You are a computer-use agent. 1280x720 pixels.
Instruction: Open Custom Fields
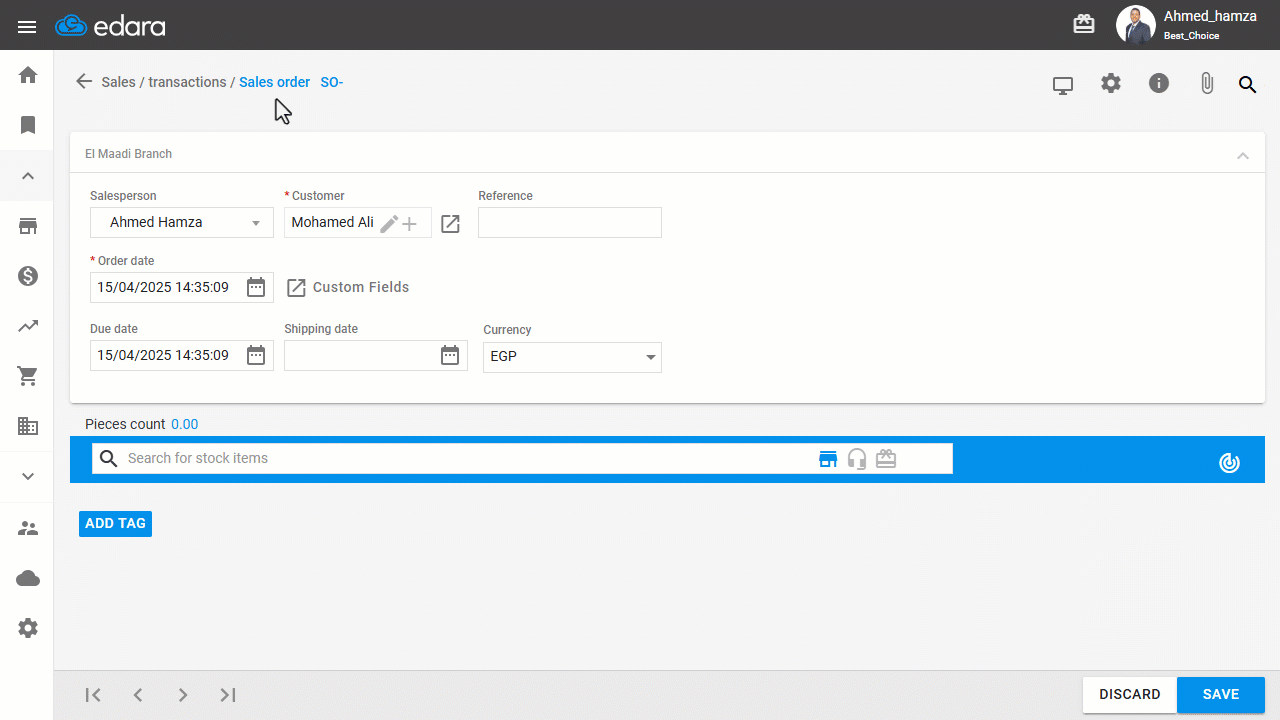(x=348, y=287)
